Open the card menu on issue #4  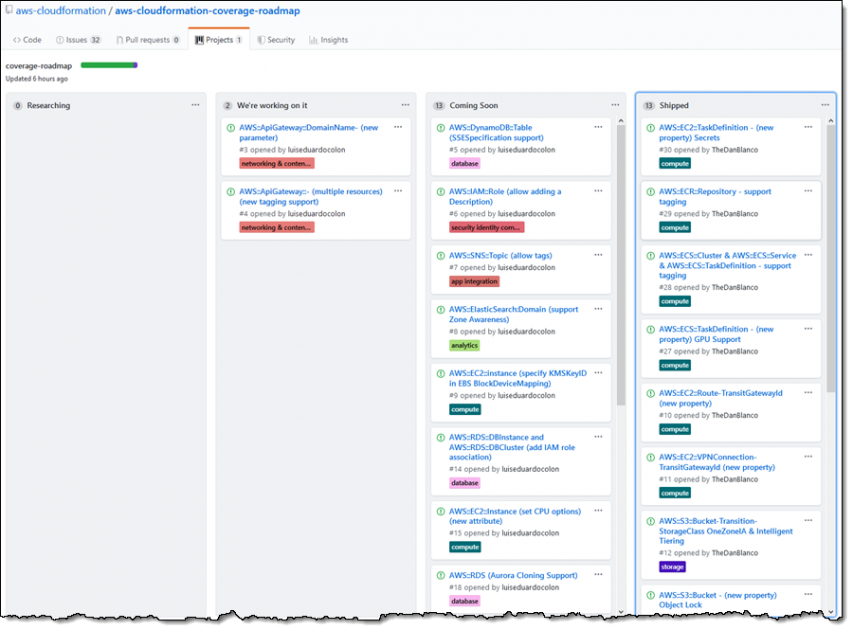398,190
